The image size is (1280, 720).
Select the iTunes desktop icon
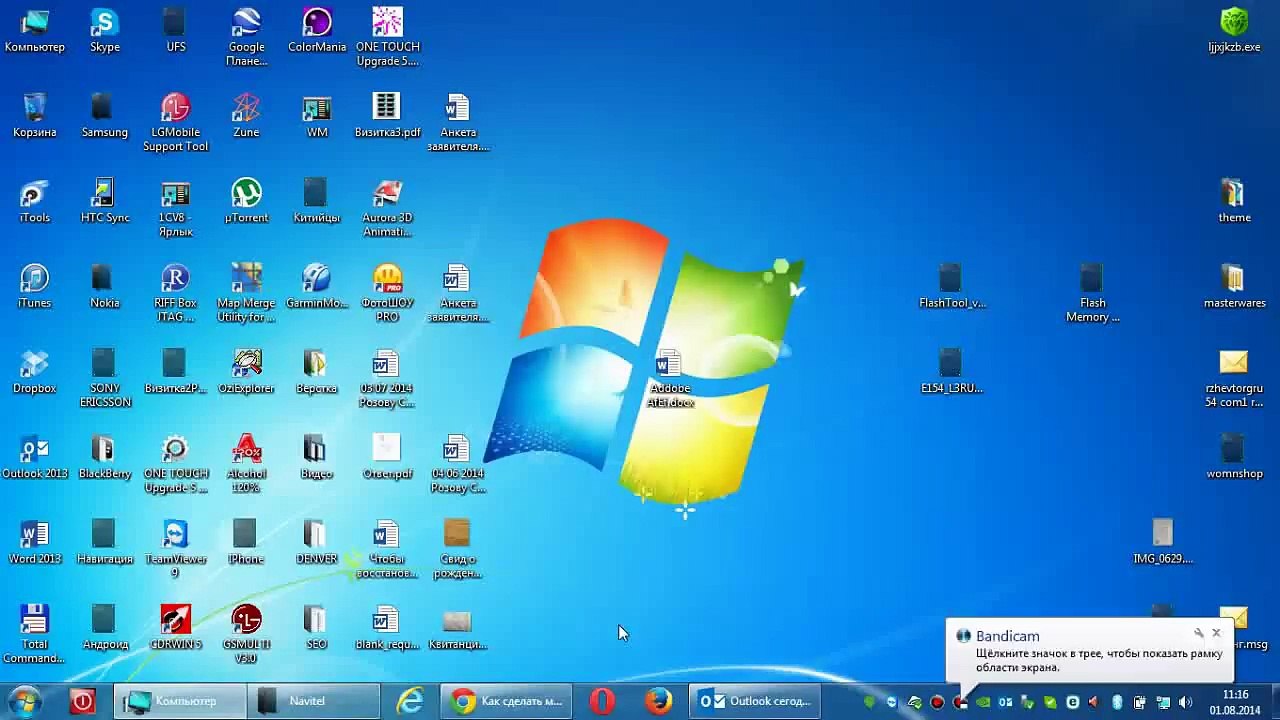[34, 286]
